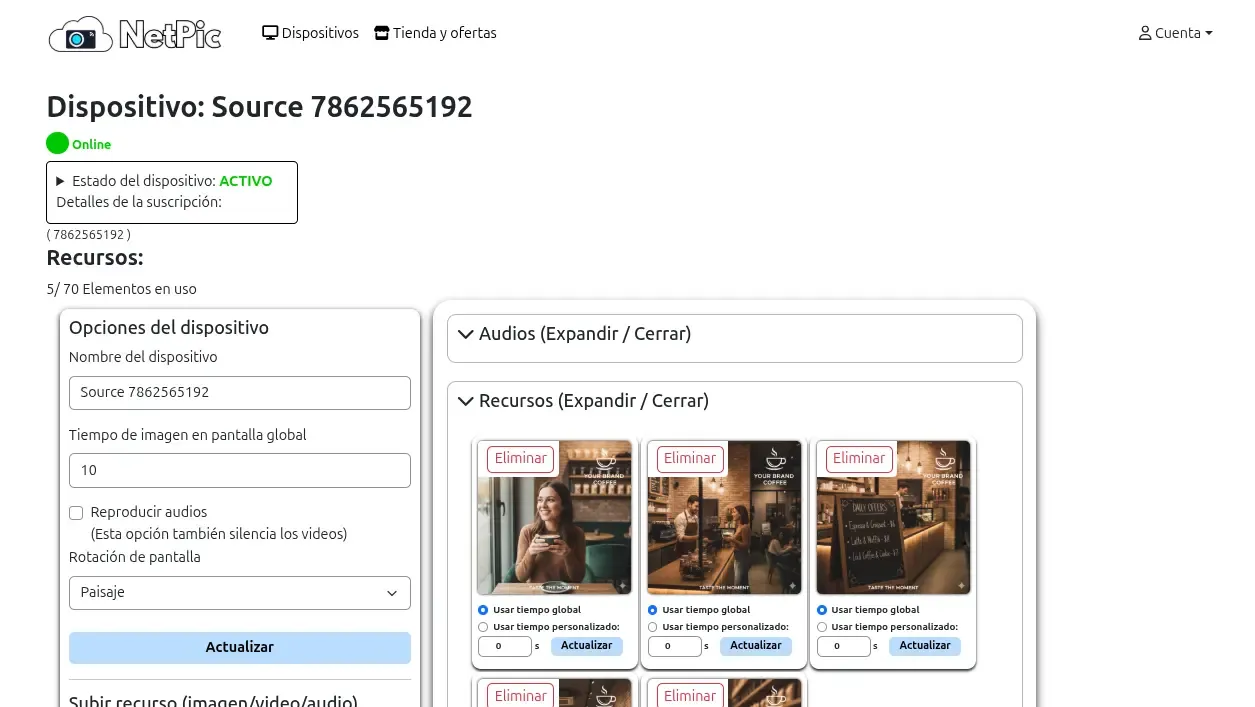This screenshot has width=1255, height=707.
Task: Select global time for the chalkboard menu image
Action: coord(822,610)
